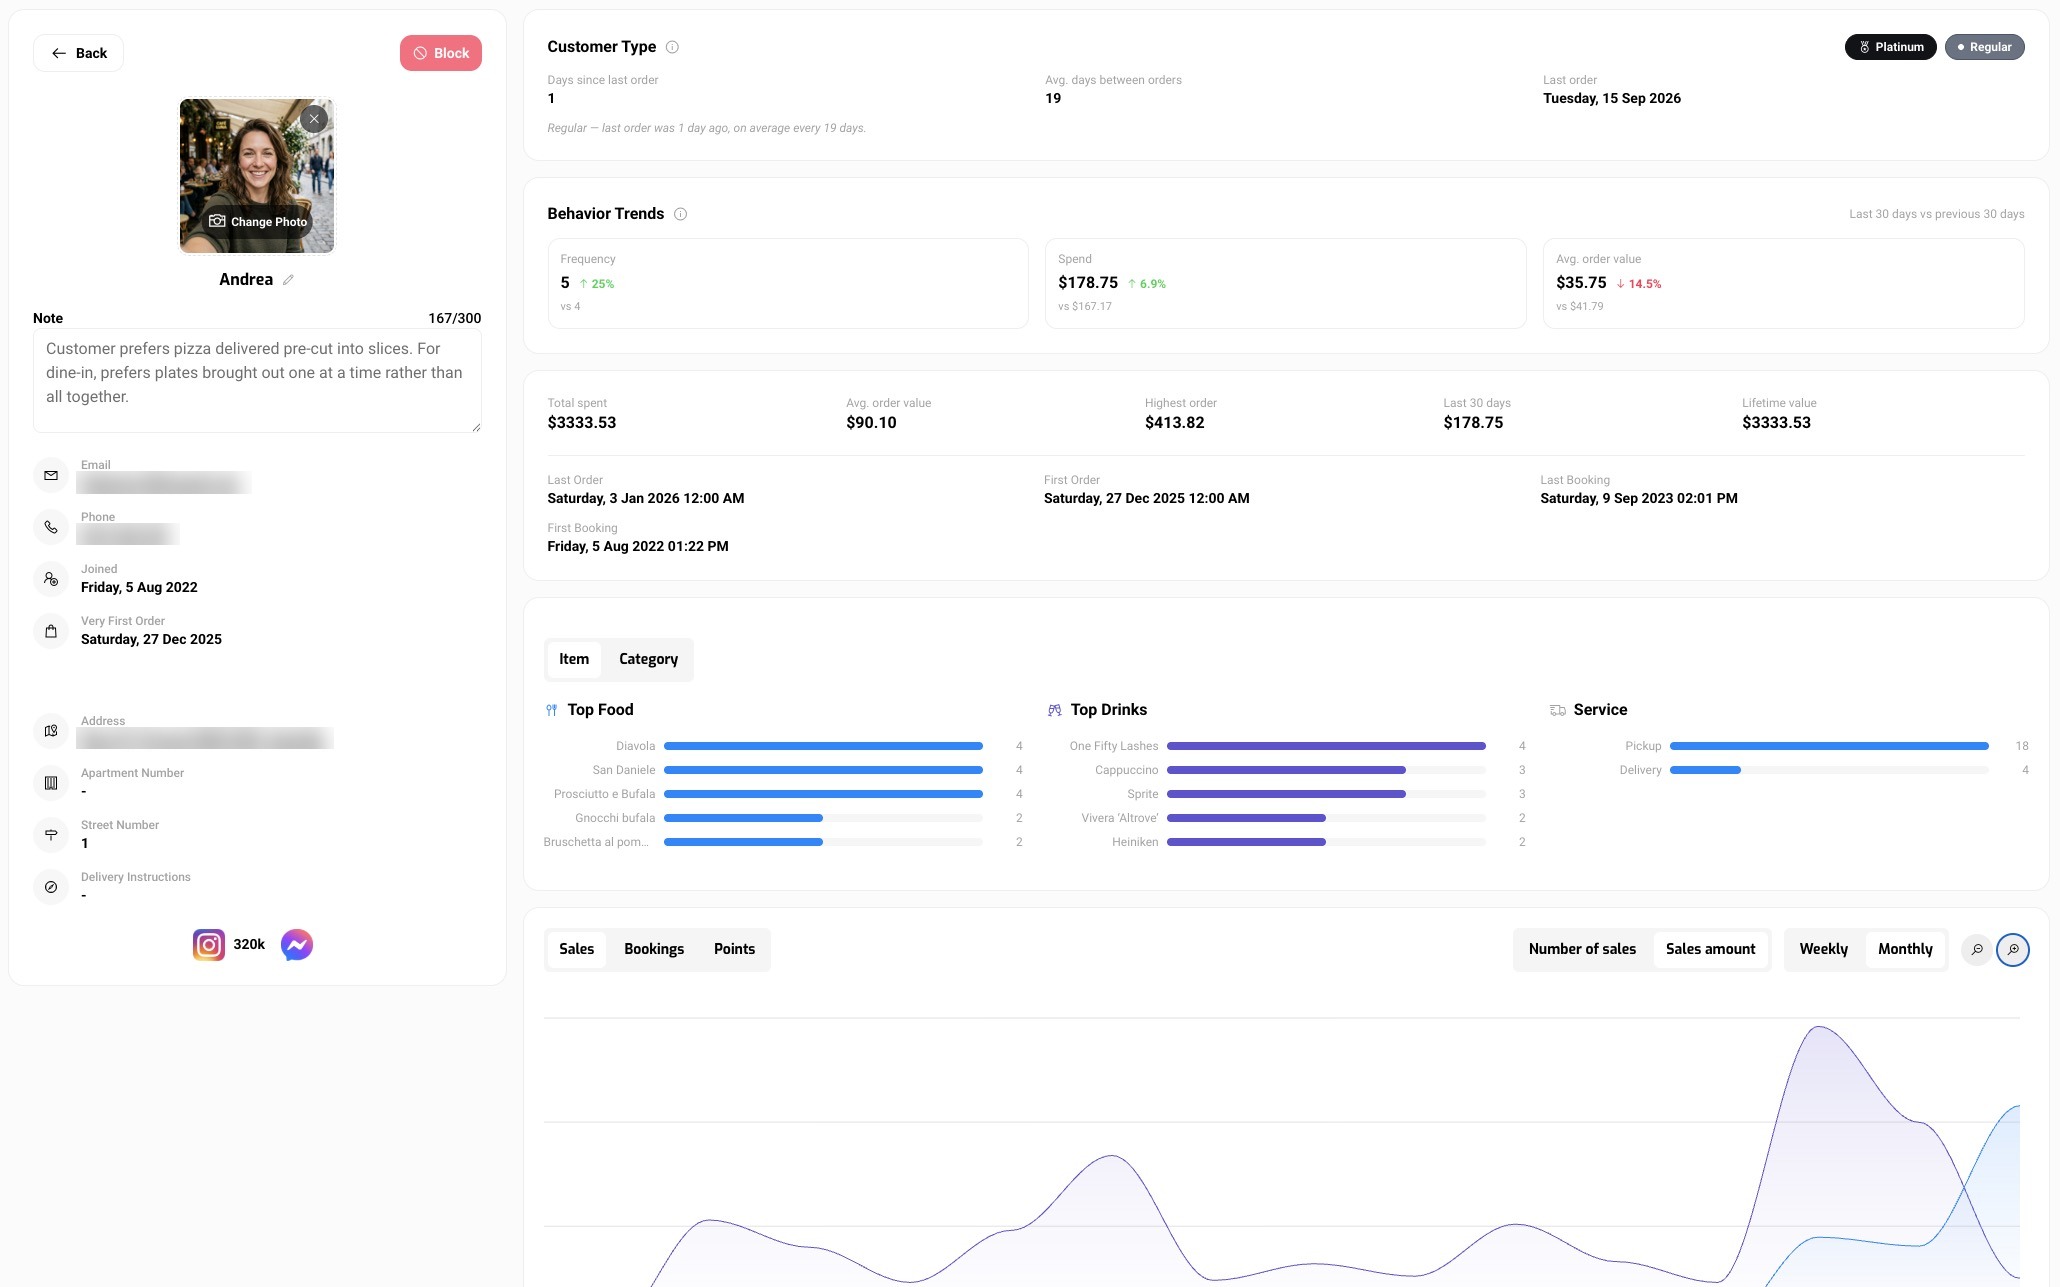Open the Instagram profile icon
Viewport: 2060px width, 1287px height.
[209, 945]
